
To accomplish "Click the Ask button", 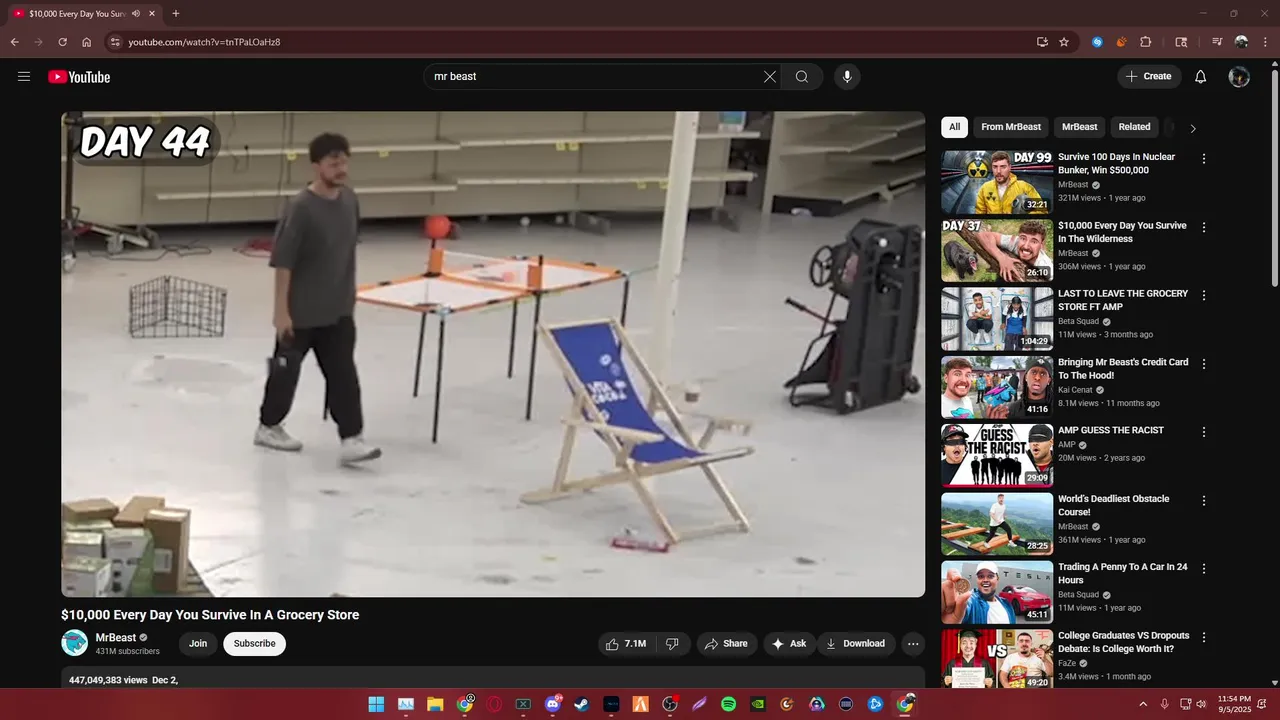I will pos(788,644).
